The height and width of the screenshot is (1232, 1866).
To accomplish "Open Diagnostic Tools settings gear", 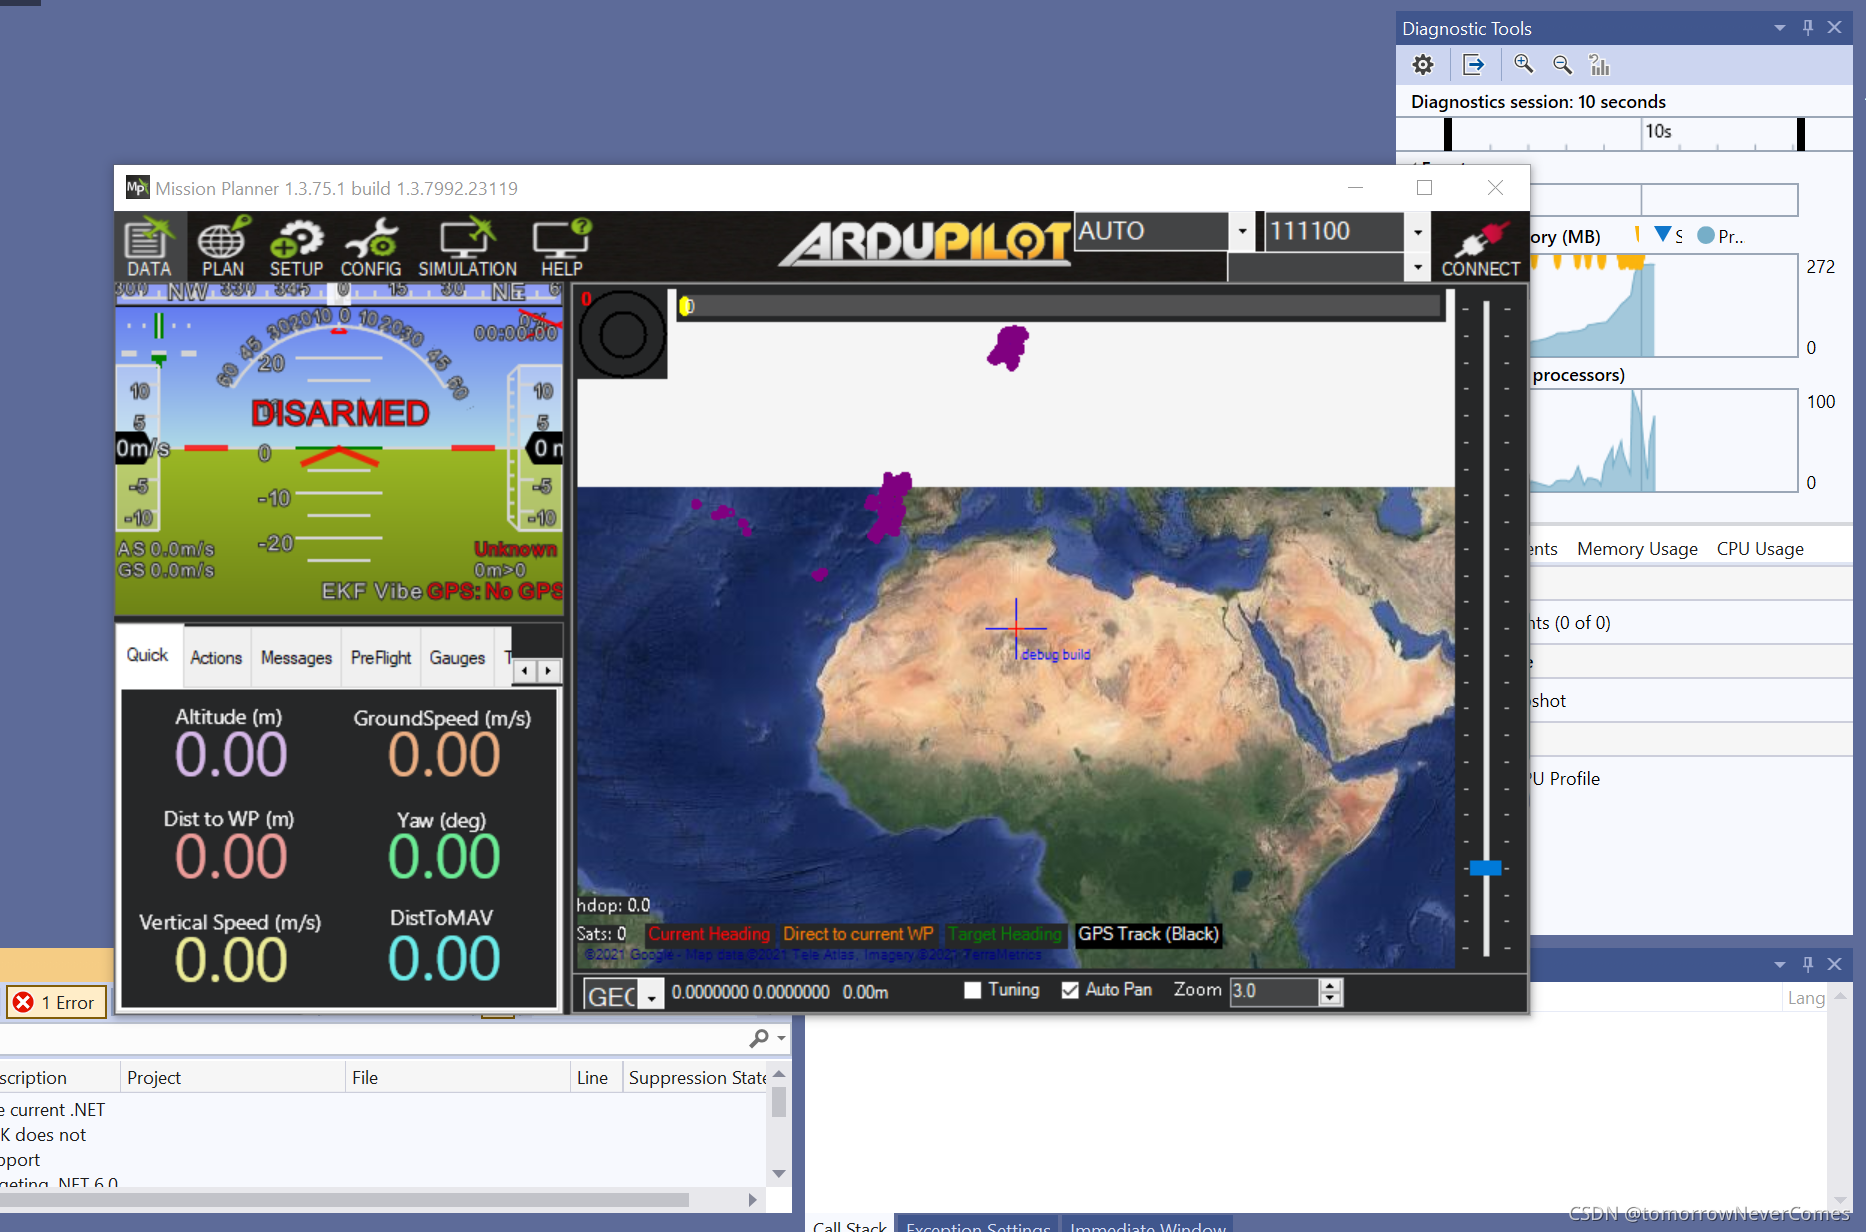I will (x=1423, y=65).
